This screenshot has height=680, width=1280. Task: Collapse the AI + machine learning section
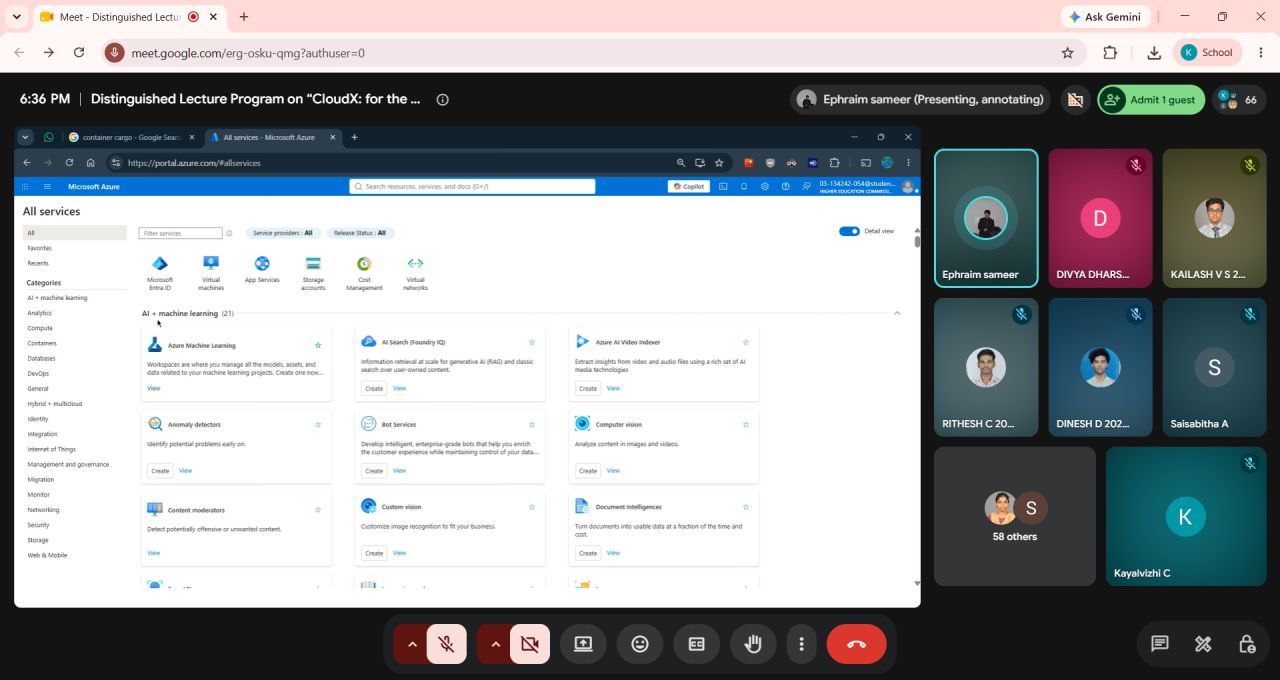point(897,313)
